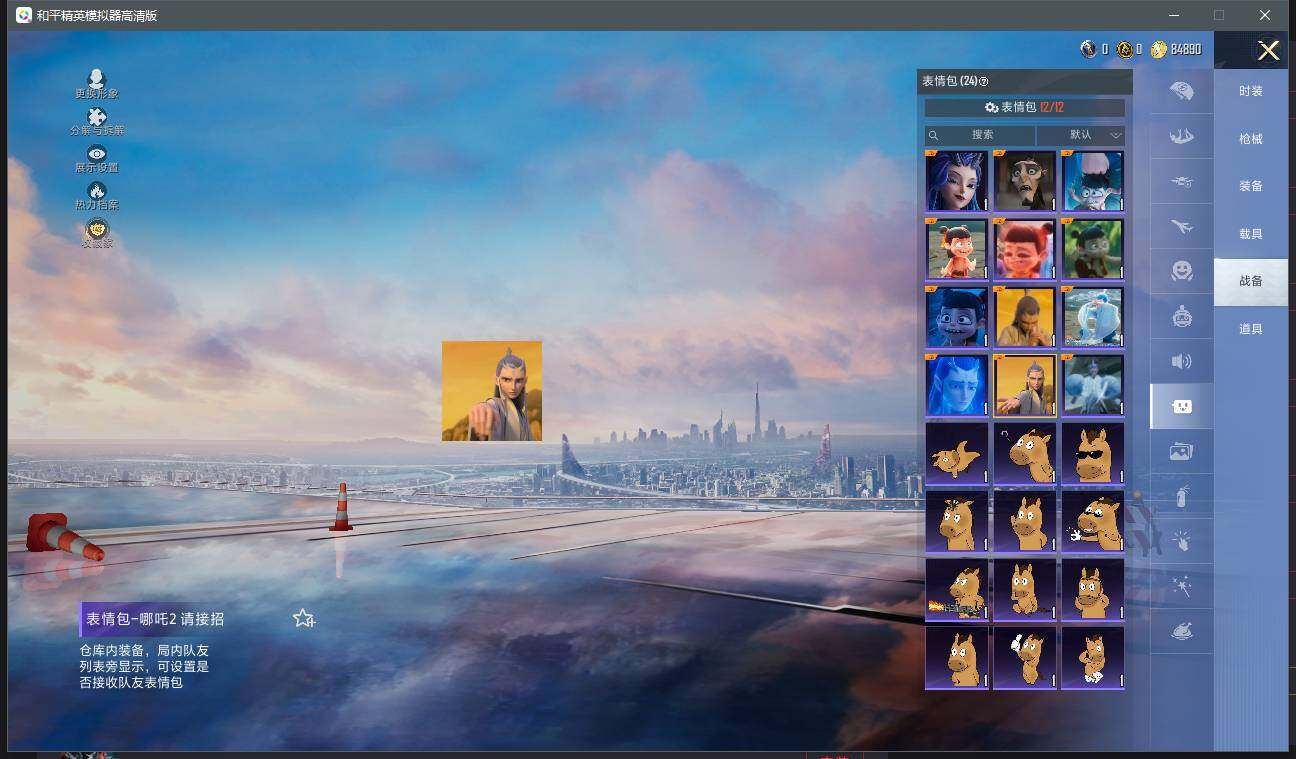This screenshot has width=1296, height=759.
Task: Click the gold badge icon under 热力档案
Action: (x=97, y=229)
